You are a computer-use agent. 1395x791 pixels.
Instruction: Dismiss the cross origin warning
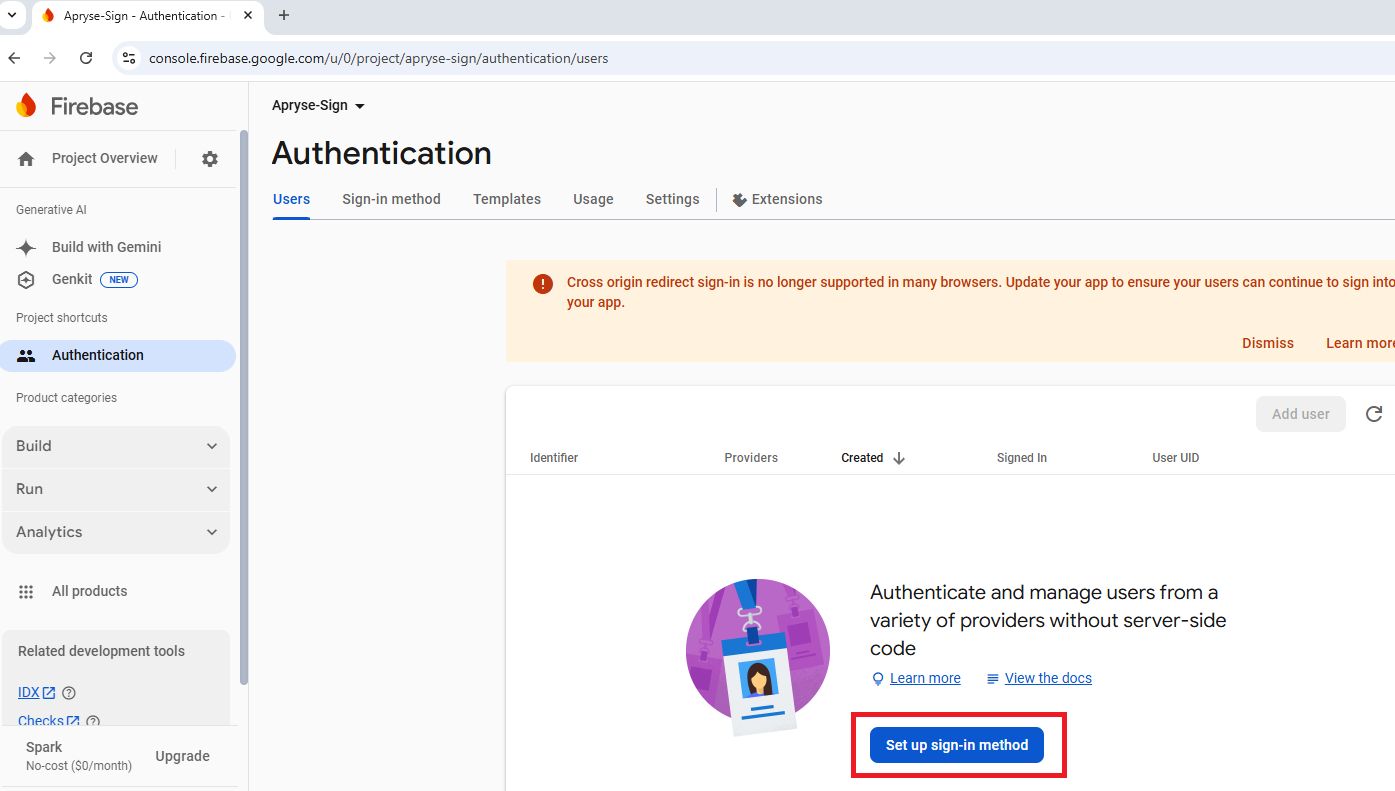click(x=1268, y=343)
